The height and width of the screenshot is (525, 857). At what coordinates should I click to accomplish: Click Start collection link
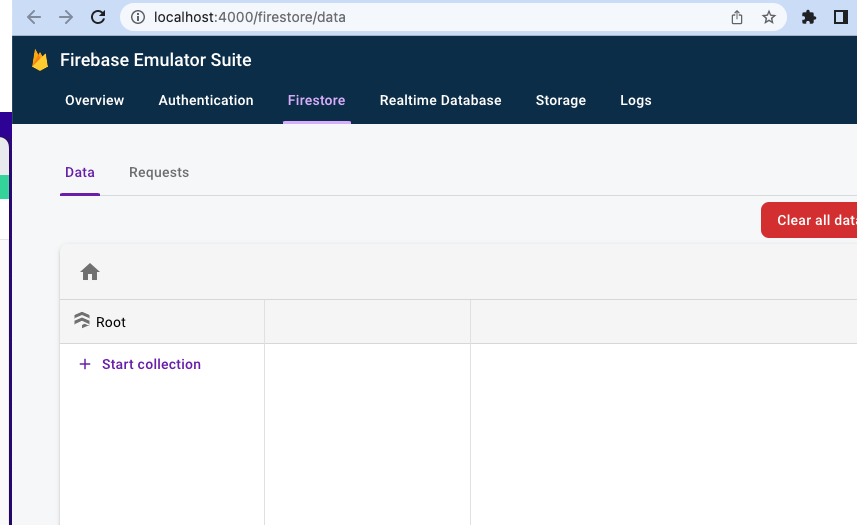(x=151, y=364)
